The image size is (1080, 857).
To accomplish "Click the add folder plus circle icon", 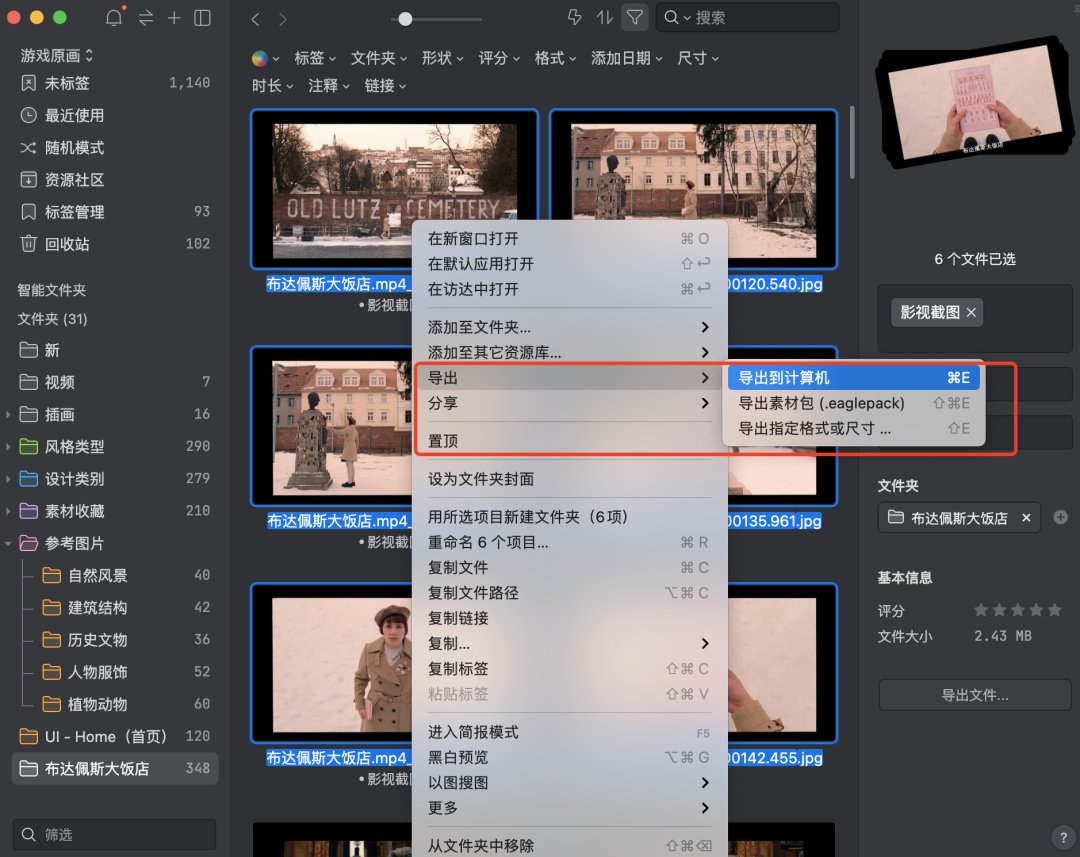I will 1061,517.
